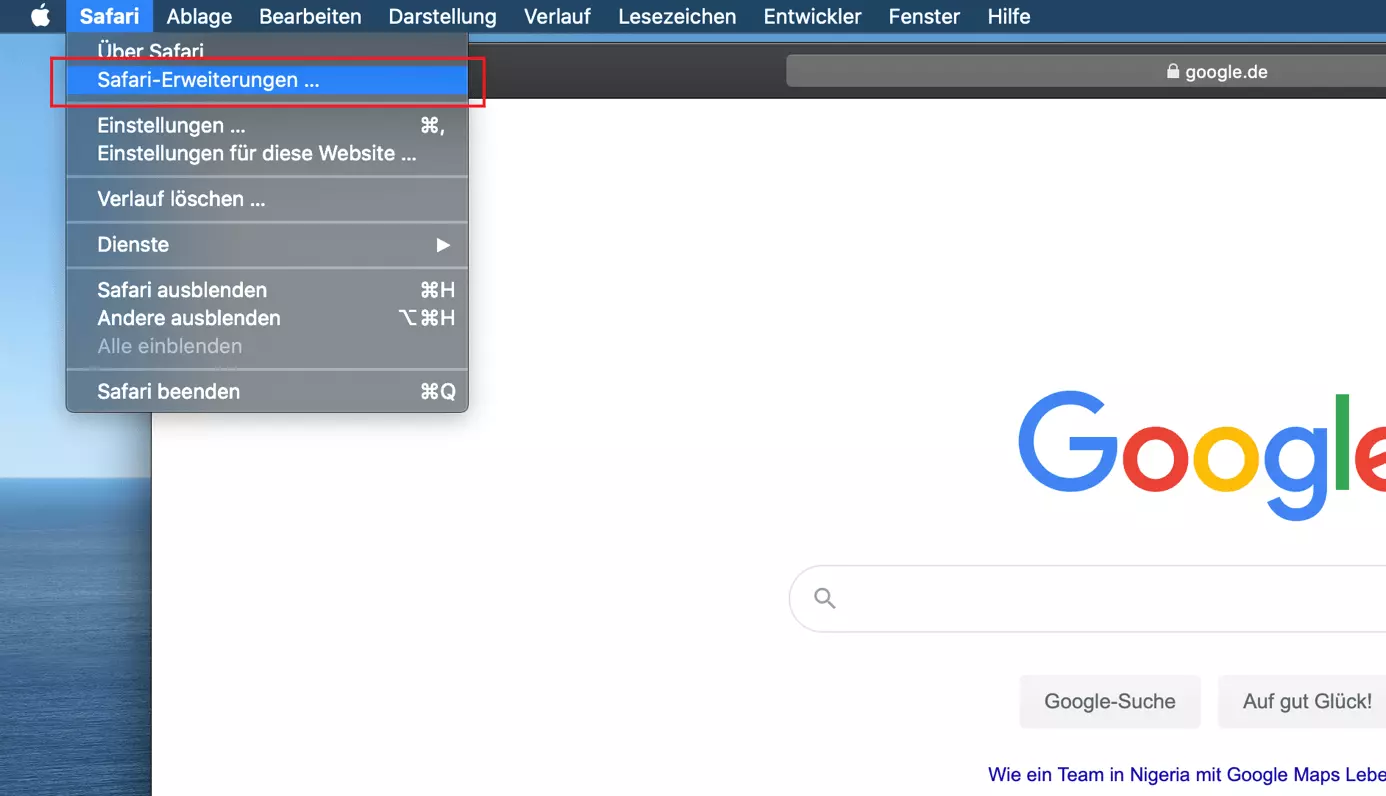Choose Über Safari from the menu
The width and height of the screenshot is (1386, 796).
pyautogui.click(x=267, y=50)
